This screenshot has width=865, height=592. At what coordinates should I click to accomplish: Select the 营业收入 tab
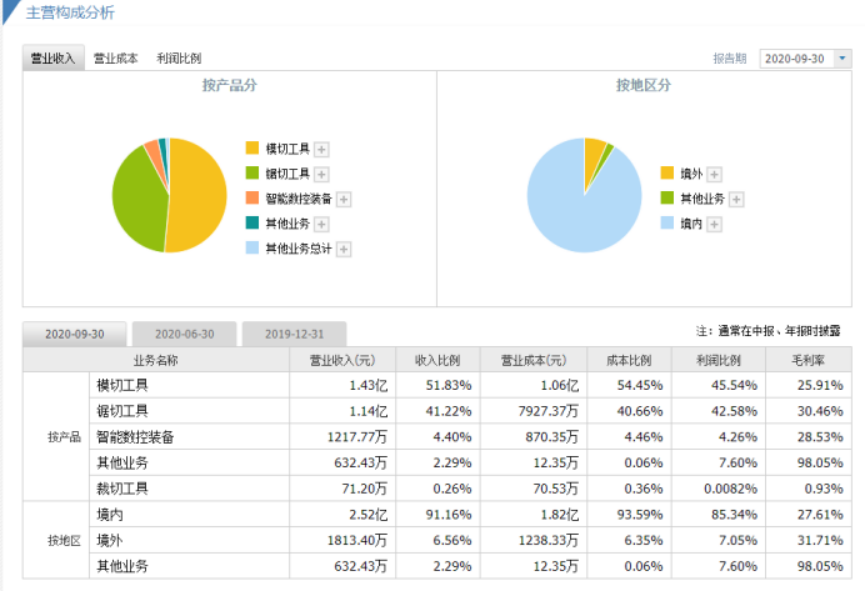(x=53, y=58)
